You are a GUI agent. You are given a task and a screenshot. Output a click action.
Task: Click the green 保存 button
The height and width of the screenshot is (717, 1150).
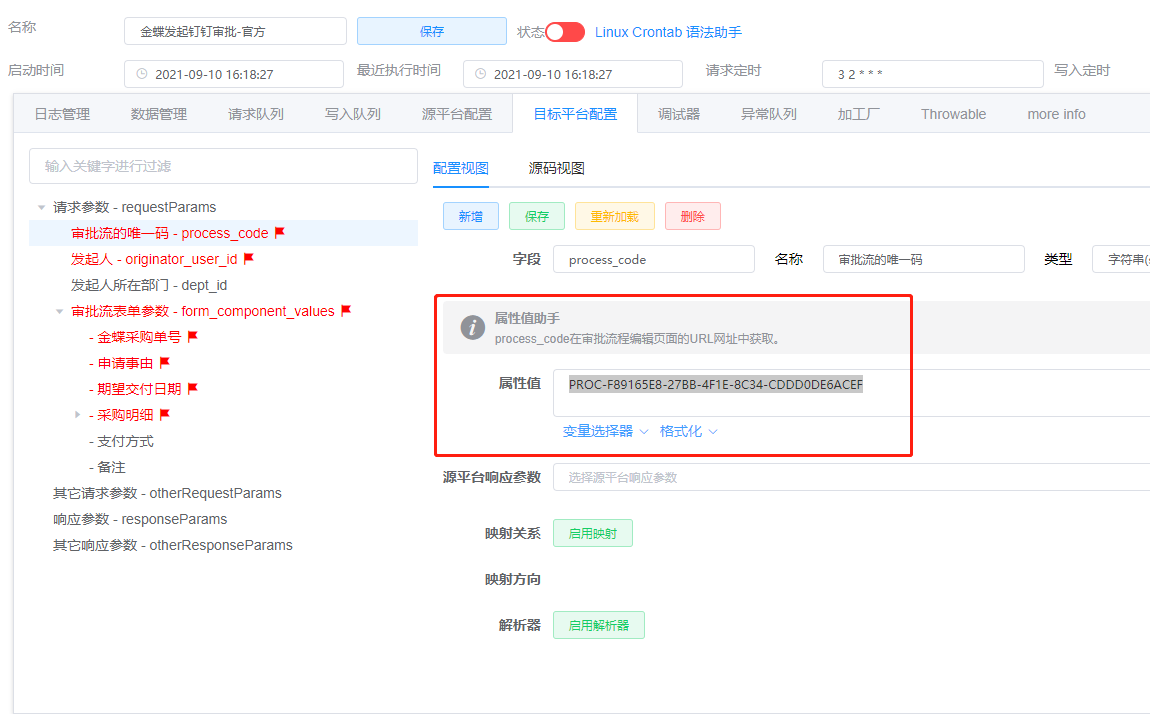537,216
